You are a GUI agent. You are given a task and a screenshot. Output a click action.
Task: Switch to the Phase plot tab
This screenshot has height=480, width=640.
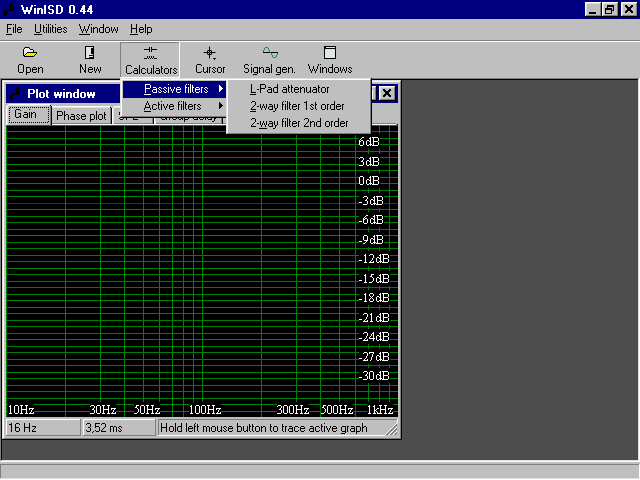pos(81,116)
